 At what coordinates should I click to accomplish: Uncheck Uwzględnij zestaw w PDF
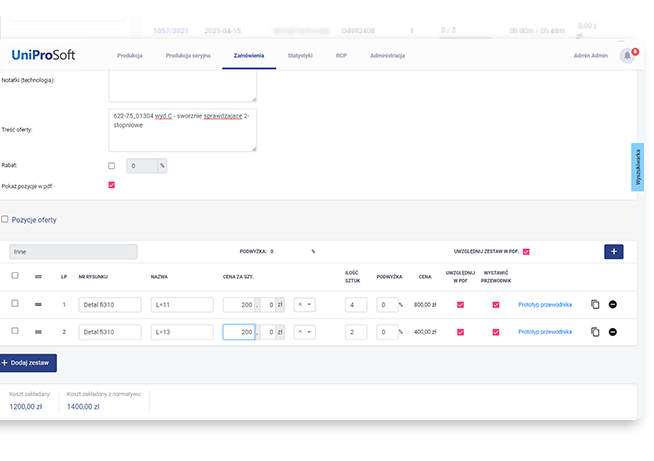tap(526, 252)
